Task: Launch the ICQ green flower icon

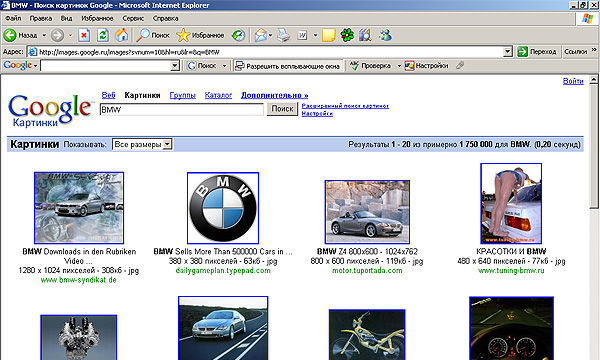Action: (x=347, y=36)
